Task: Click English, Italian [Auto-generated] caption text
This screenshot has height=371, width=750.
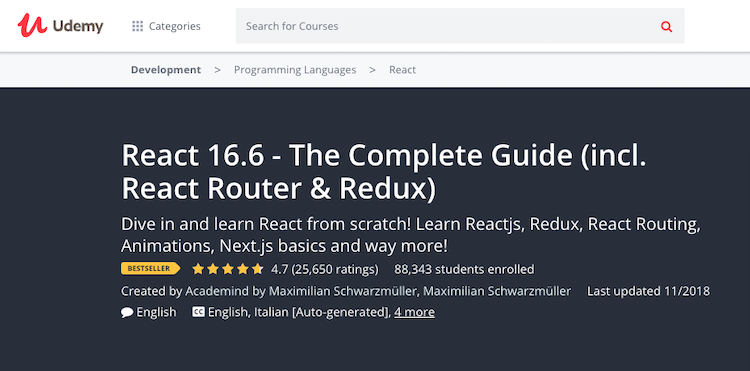Action: coord(298,313)
